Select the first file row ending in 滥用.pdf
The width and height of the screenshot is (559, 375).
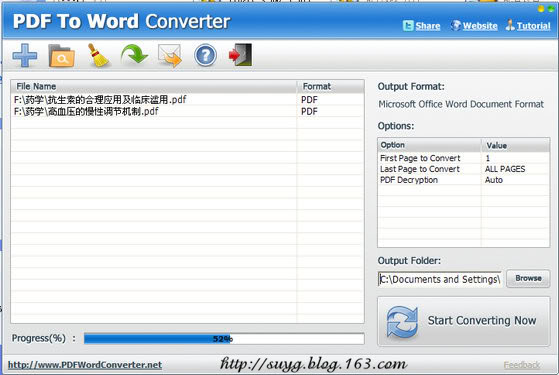click(187, 100)
